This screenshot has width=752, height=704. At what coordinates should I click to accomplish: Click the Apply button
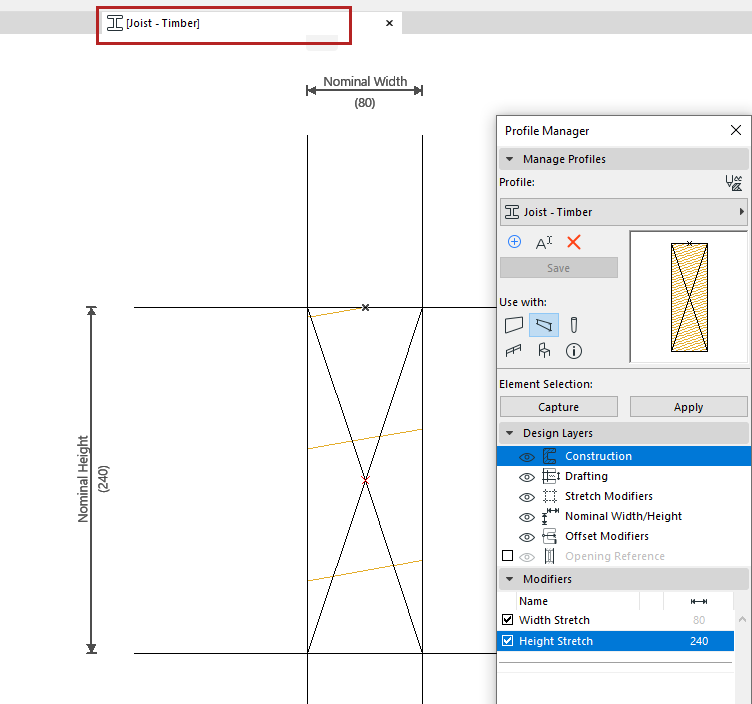(x=688, y=407)
